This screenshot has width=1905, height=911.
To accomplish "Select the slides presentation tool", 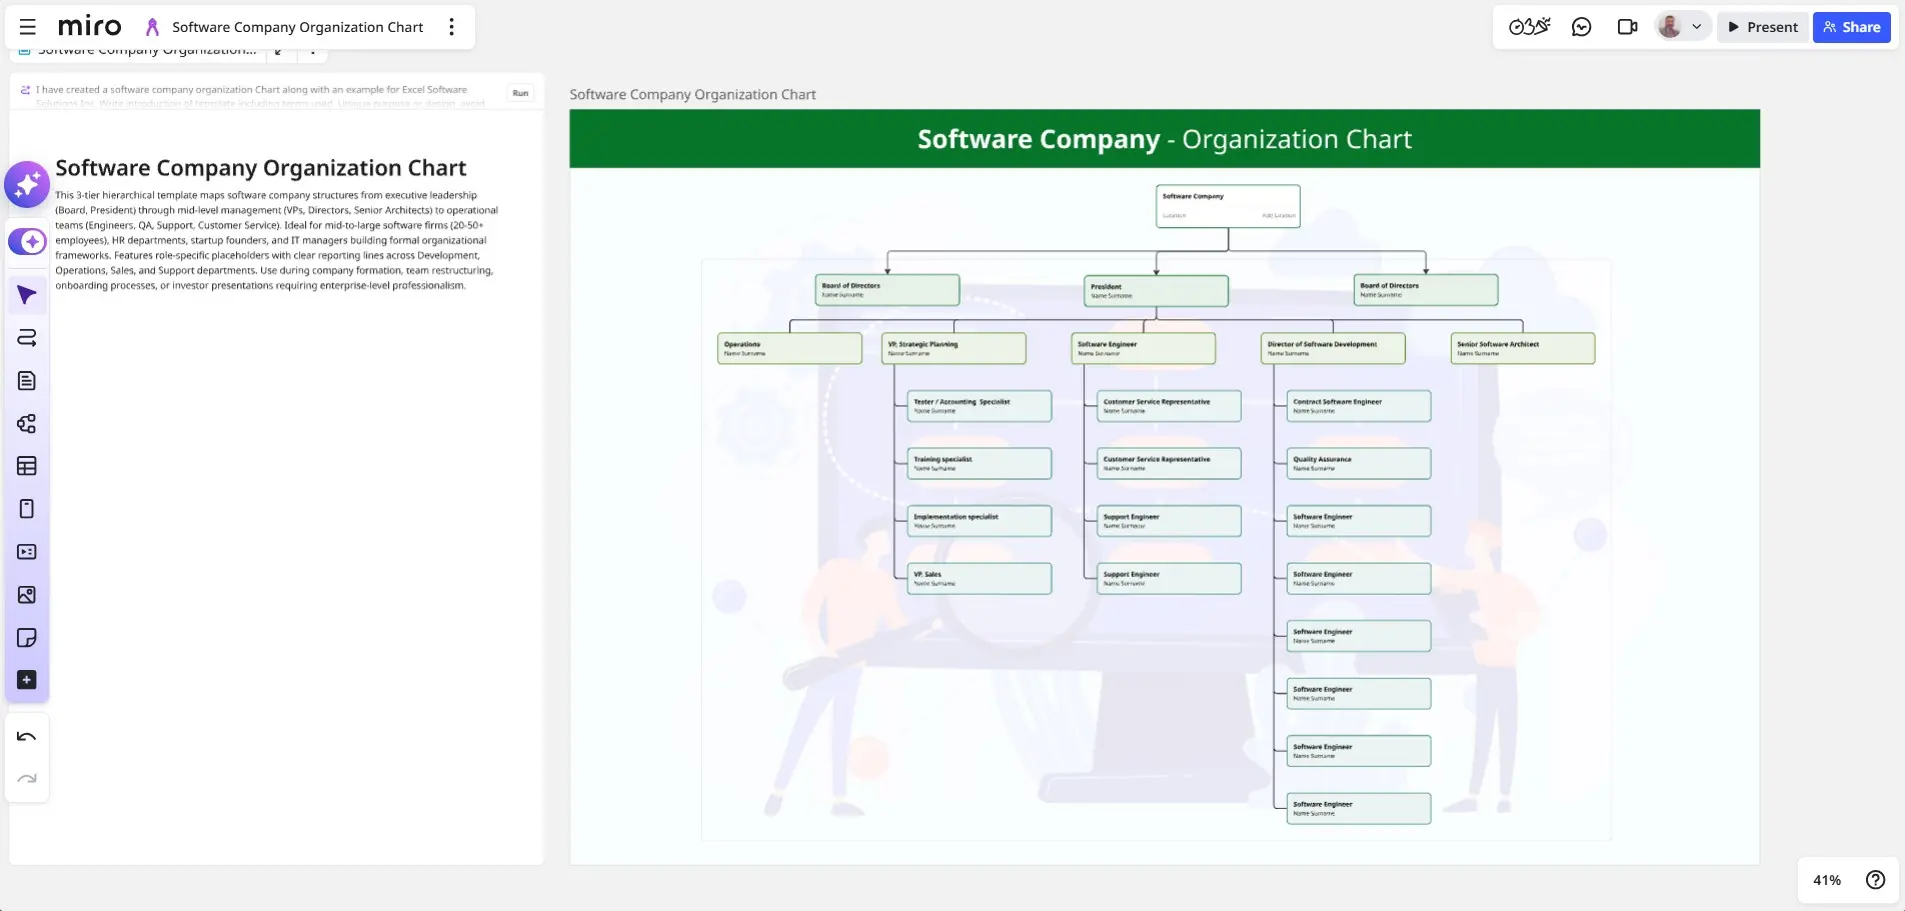I will (27, 552).
